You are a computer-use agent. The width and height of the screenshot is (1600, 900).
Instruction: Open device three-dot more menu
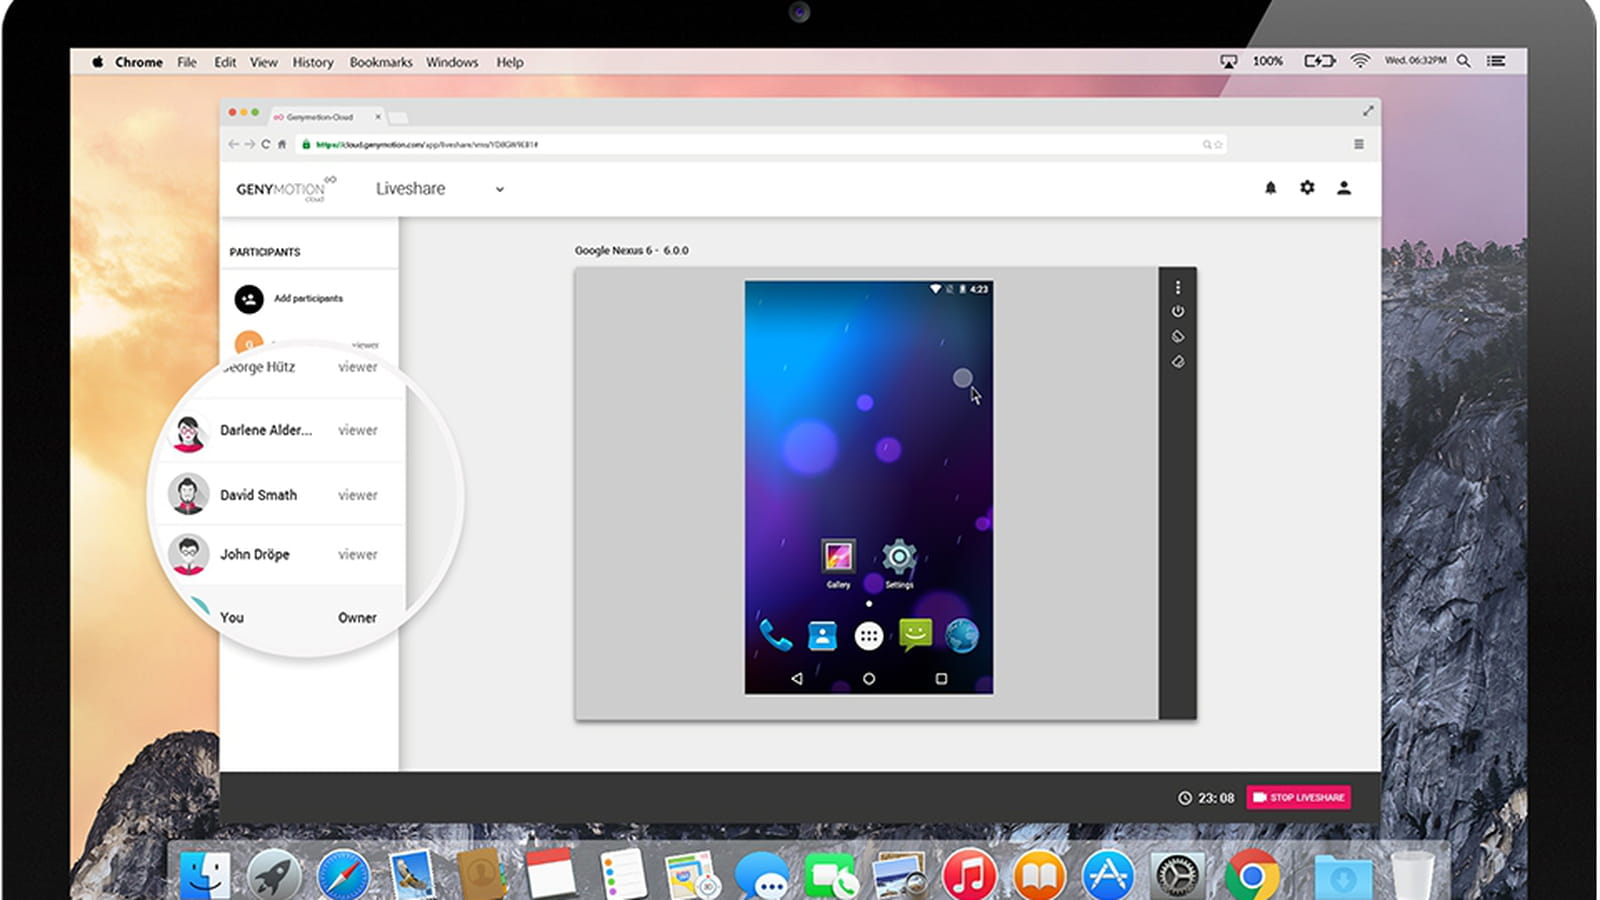(x=1178, y=287)
